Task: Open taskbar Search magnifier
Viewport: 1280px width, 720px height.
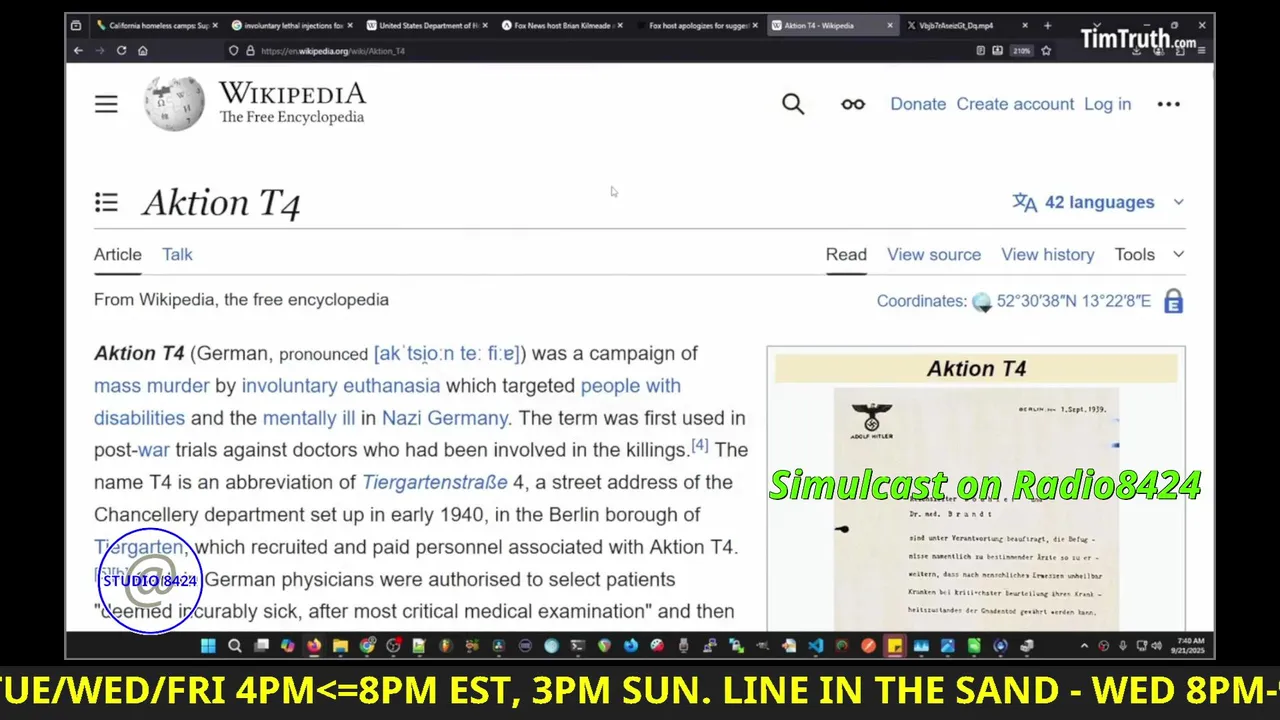Action: click(235, 646)
